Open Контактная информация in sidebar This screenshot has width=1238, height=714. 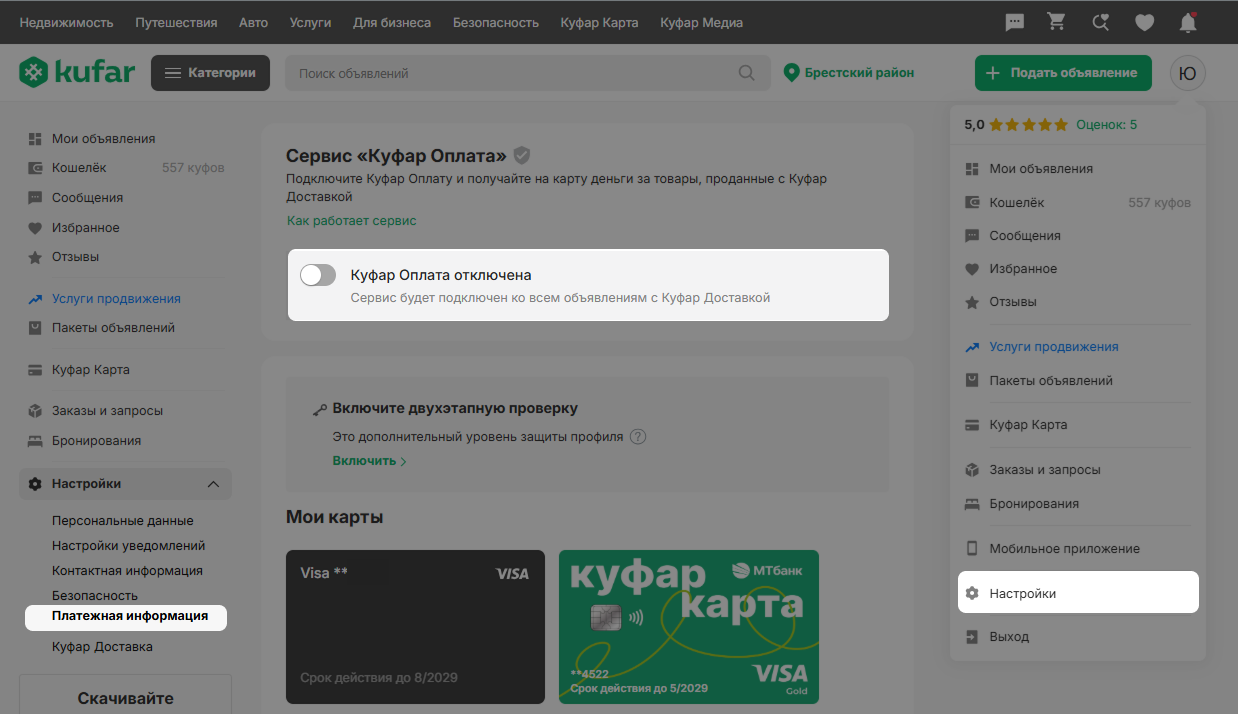click(x=127, y=571)
